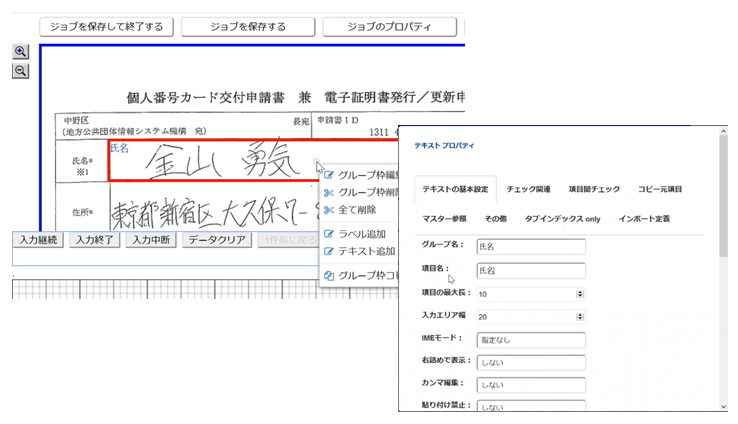Click the ジョブを保存して終了する button
Screen dimensions: 738x424
pyautogui.click(x=104, y=27)
